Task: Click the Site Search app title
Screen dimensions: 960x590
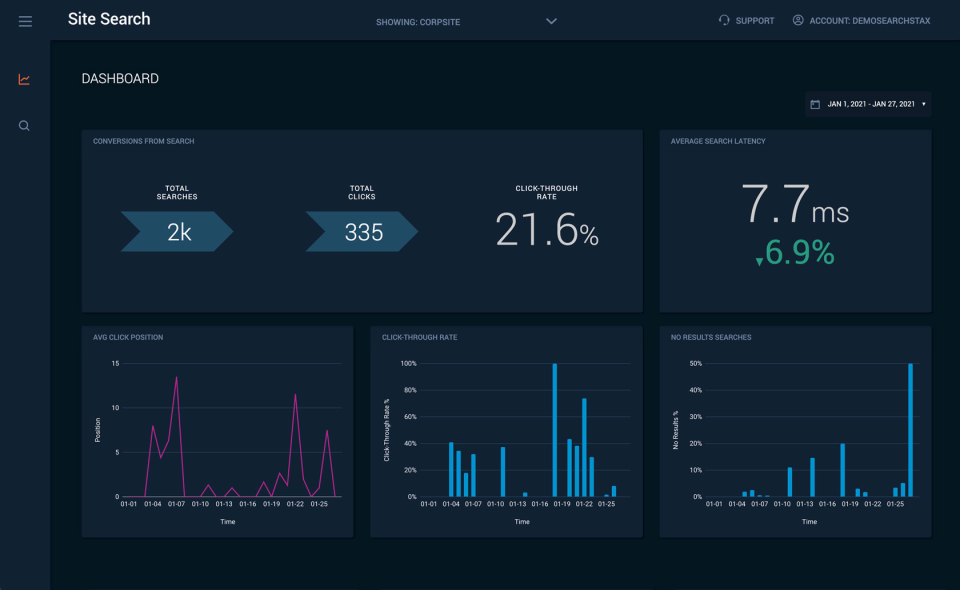Action: 108,18
